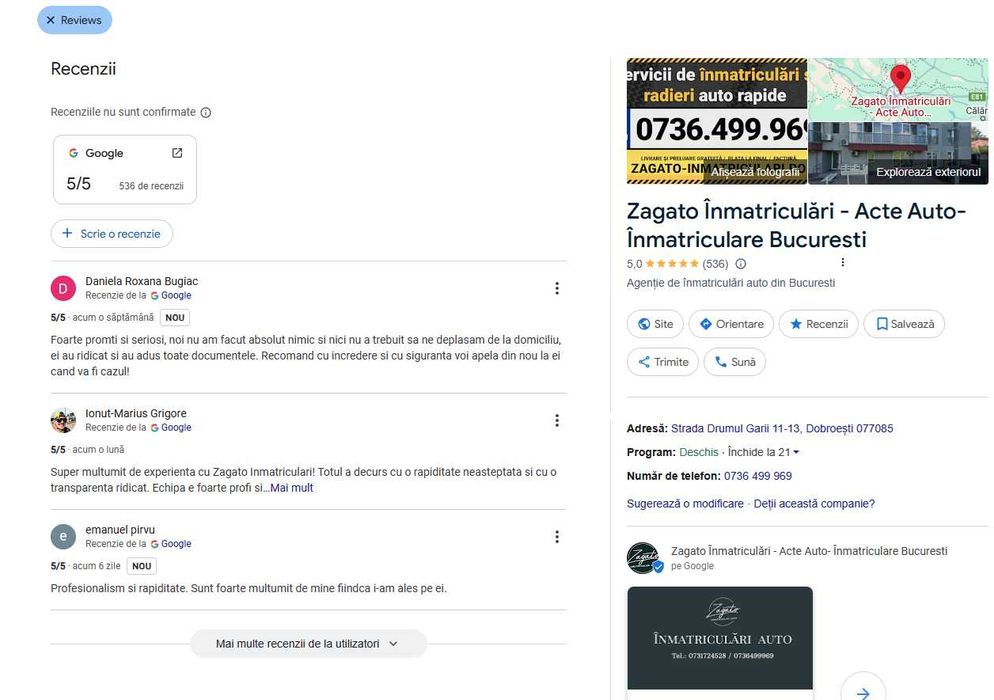
Task: Click the Zagato verified profile logo
Action: pyautogui.click(x=643, y=558)
